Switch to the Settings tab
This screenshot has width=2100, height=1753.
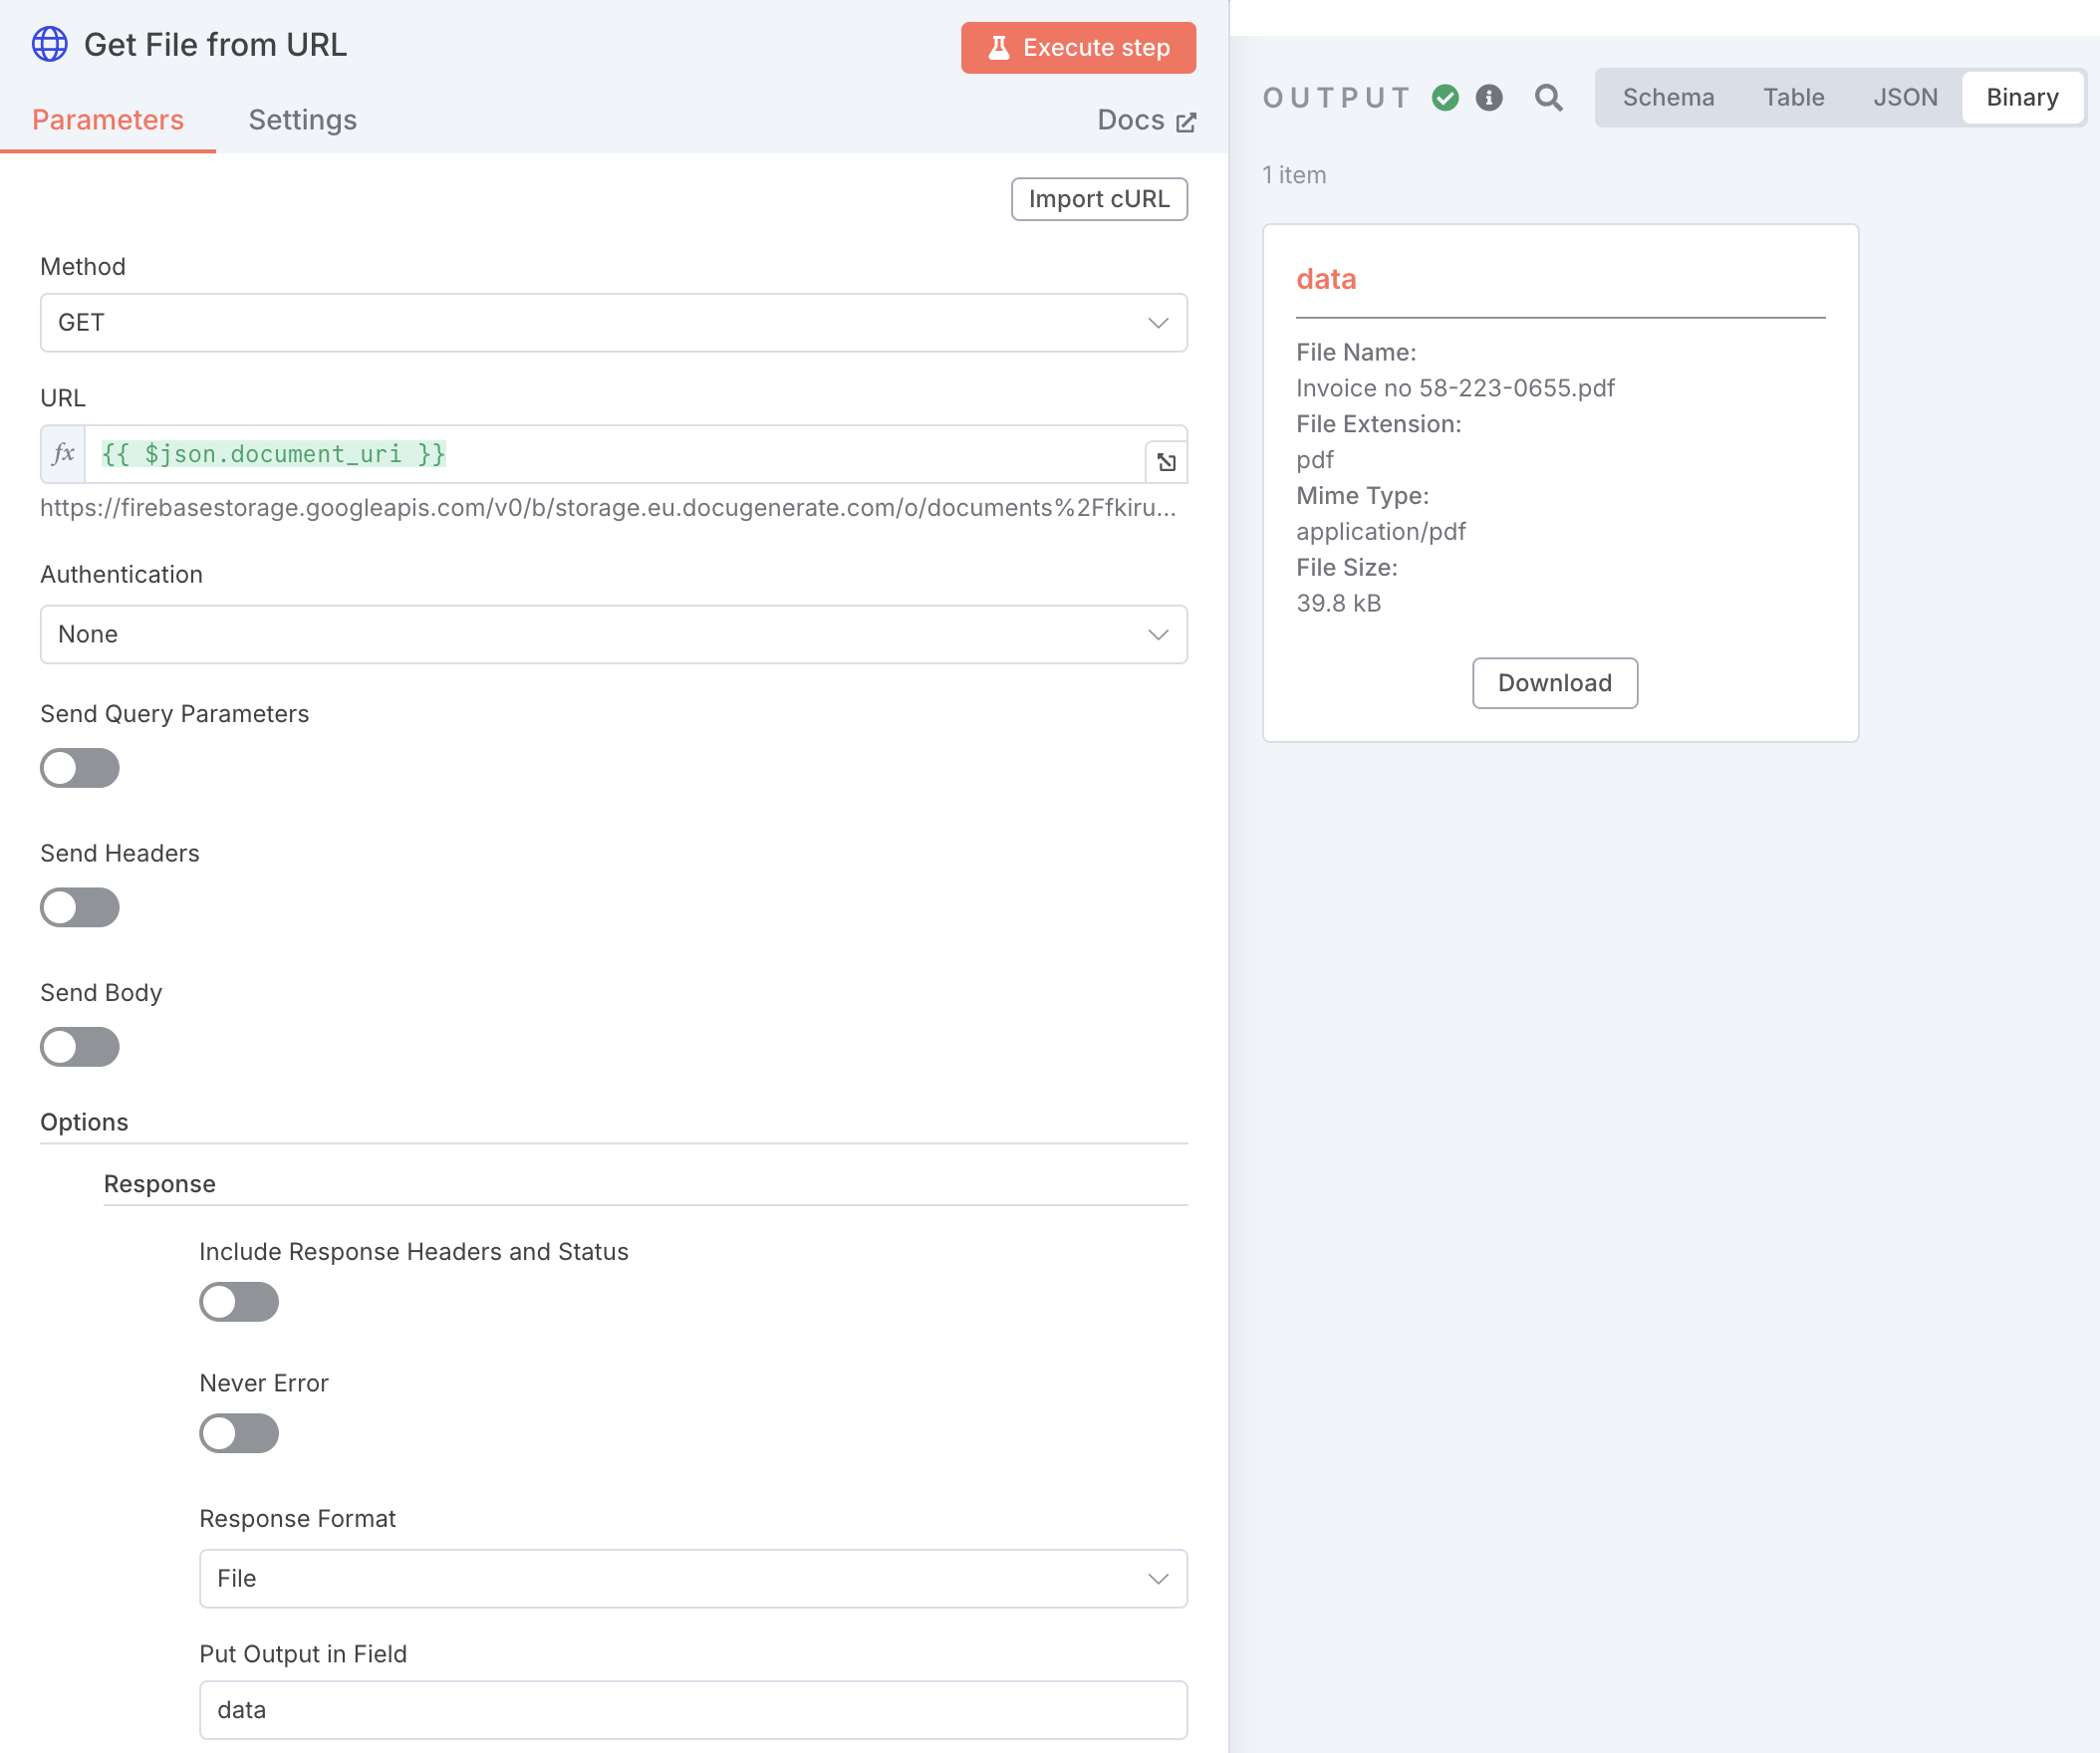[302, 120]
